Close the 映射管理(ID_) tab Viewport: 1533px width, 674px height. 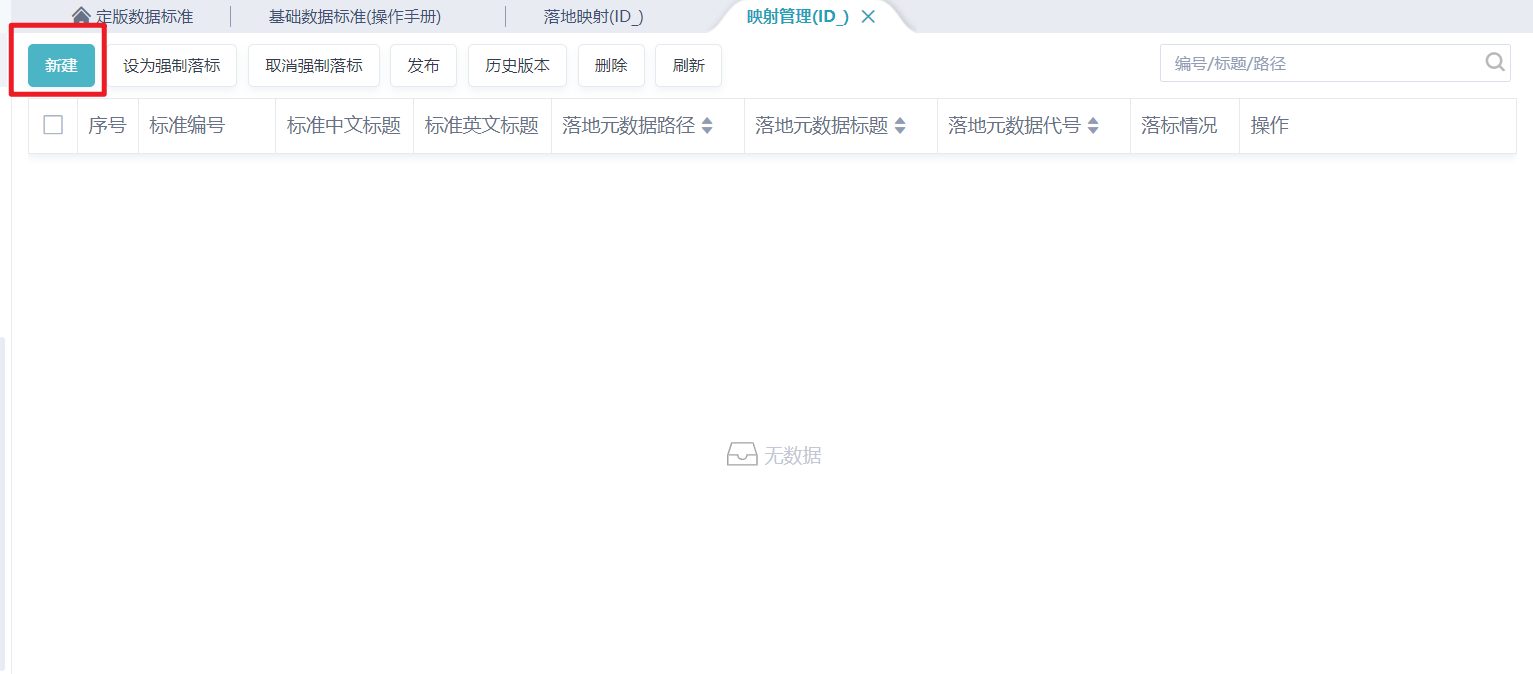click(x=866, y=16)
